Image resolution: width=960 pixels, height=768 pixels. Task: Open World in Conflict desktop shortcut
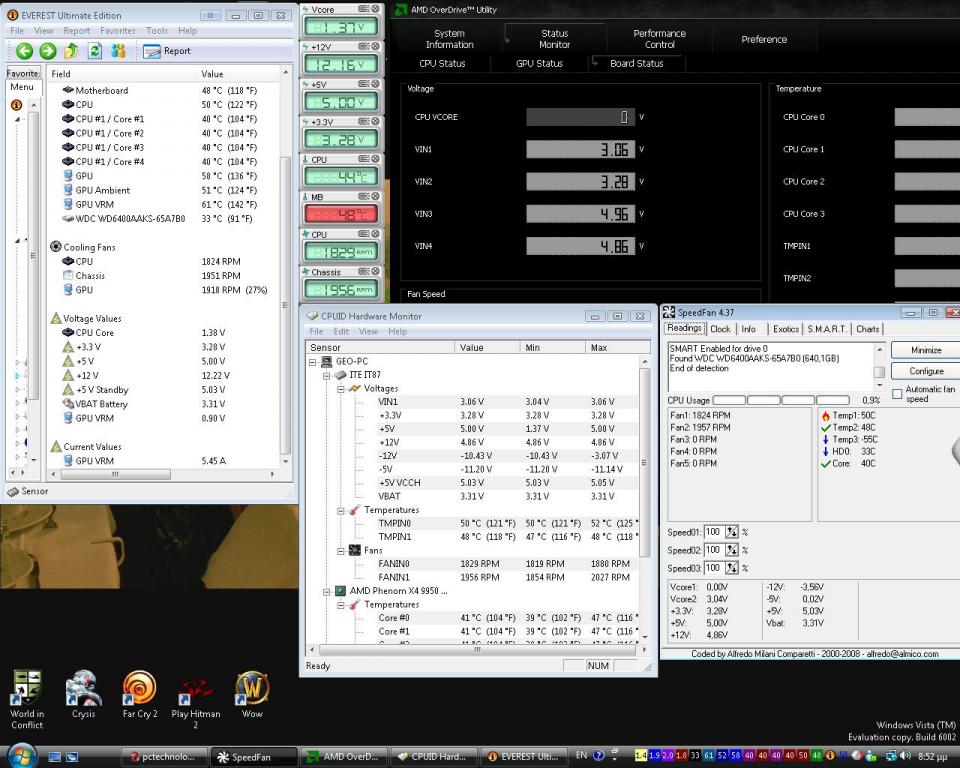click(x=27, y=699)
